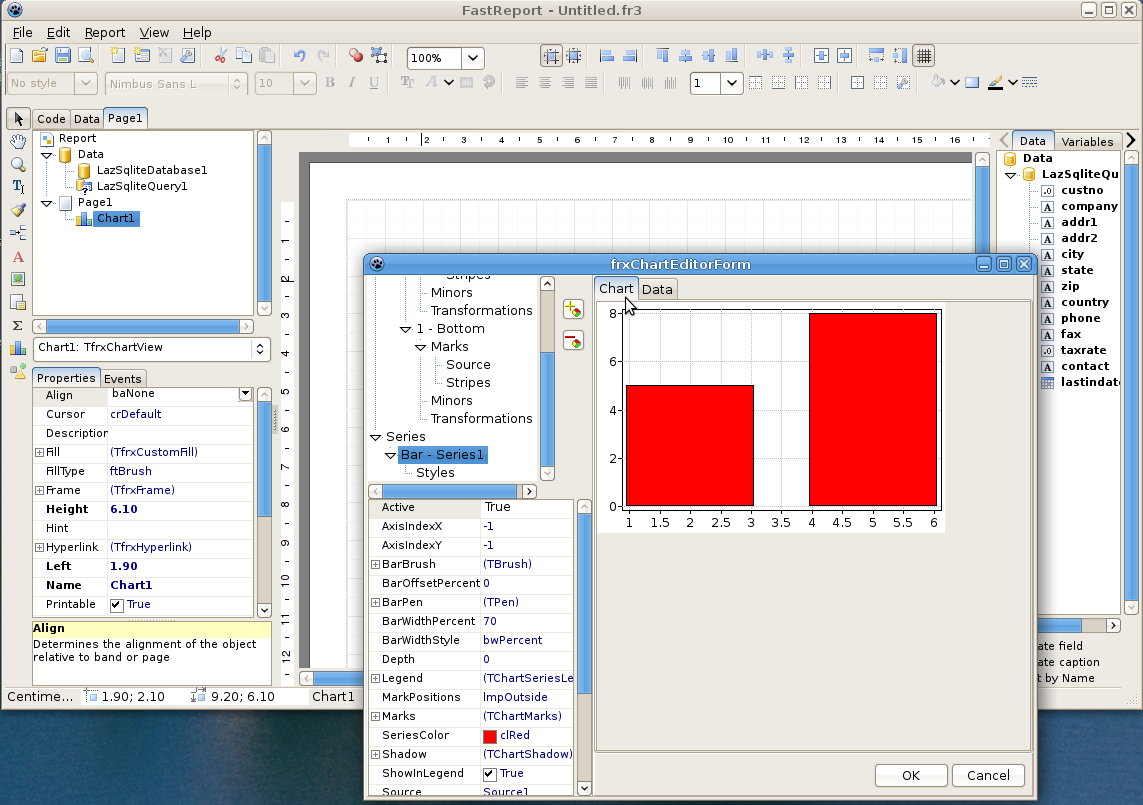The image size is (1143, 805).
Task: Collapse the 1 - Bottom axis node
Action: tap(406, 329)
